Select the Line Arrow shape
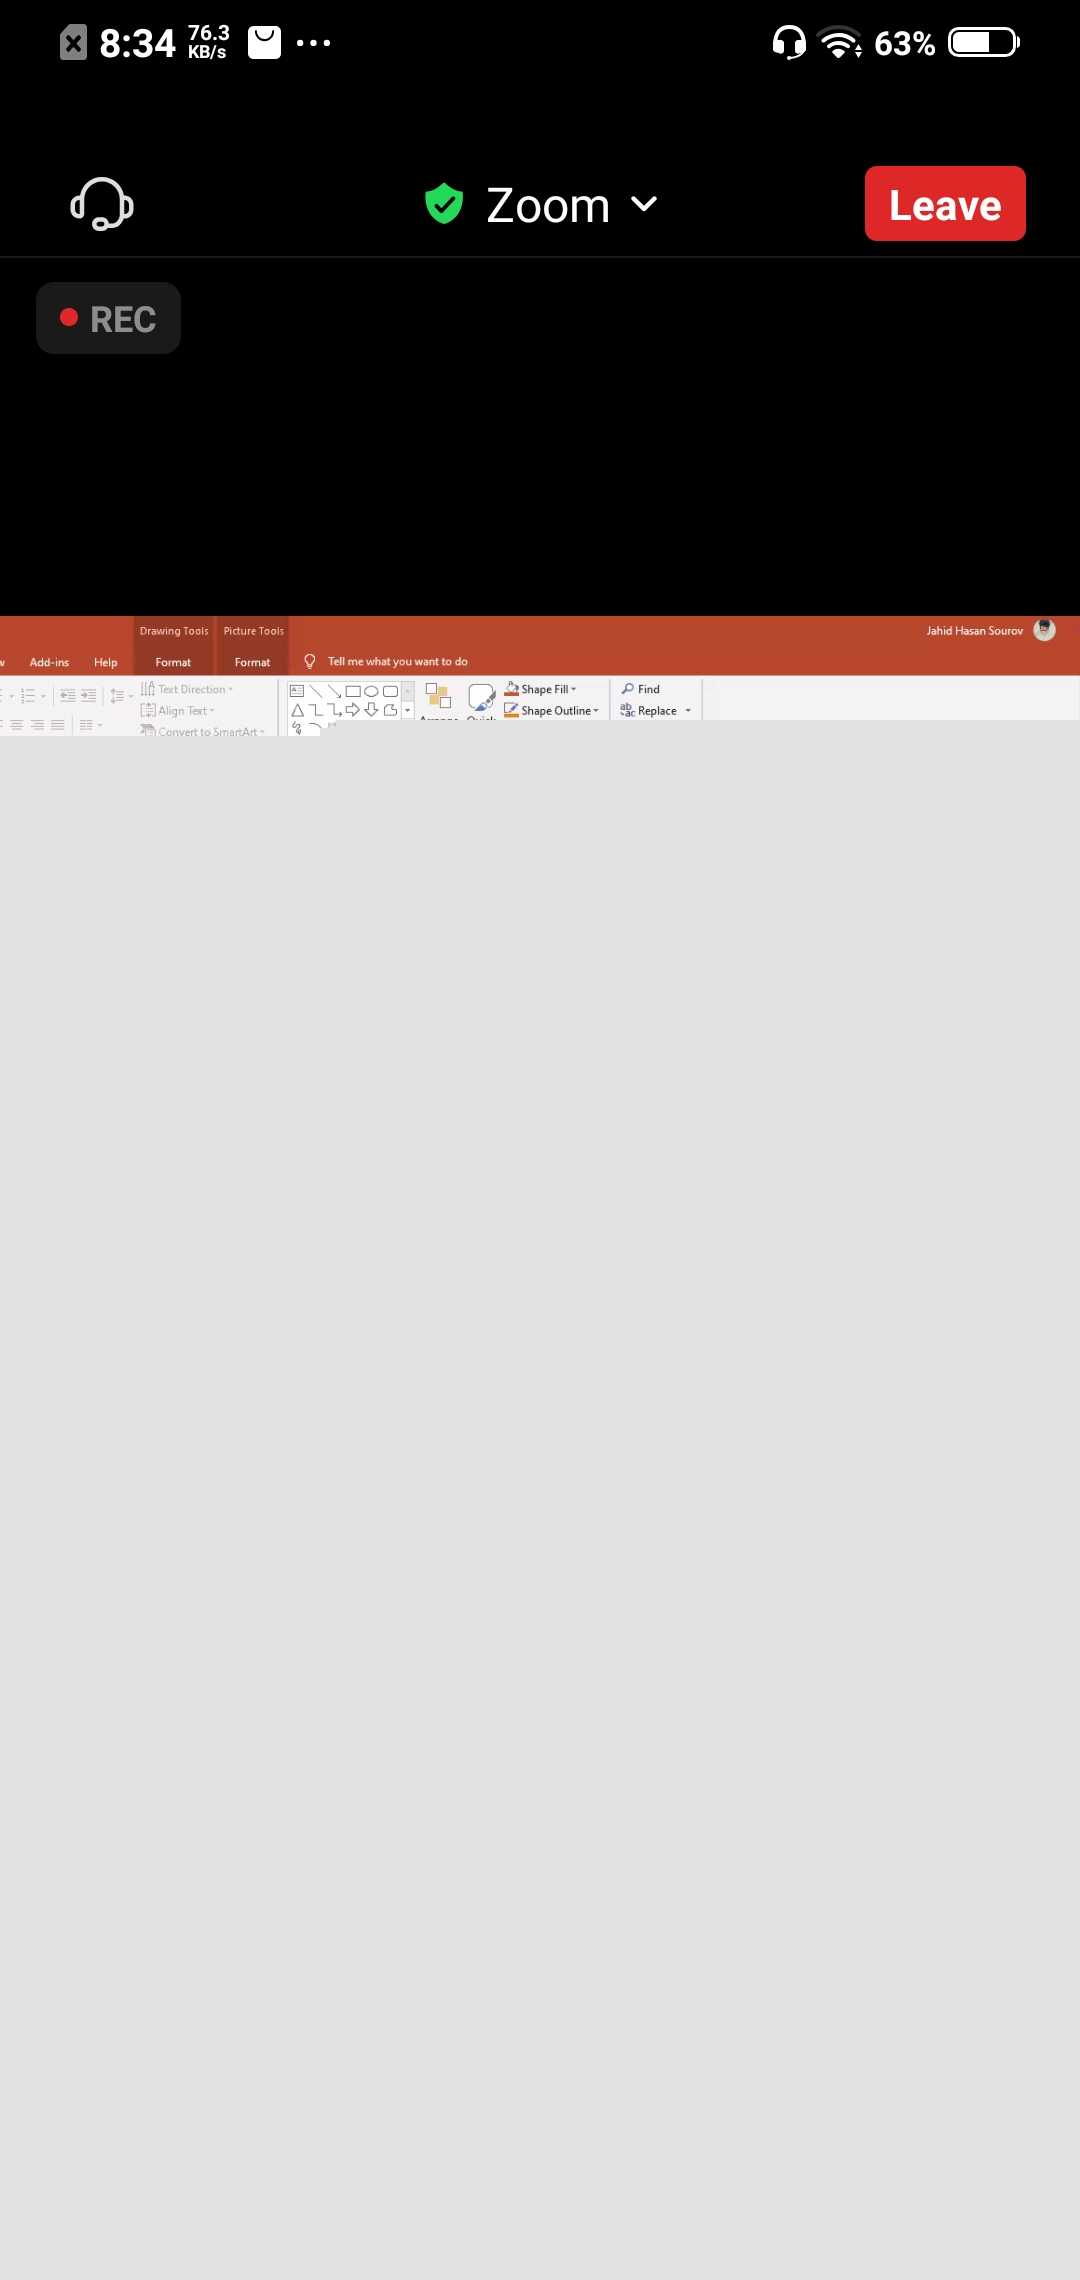The width and height of the screenshot is (1080, 2280). (334, 691)
